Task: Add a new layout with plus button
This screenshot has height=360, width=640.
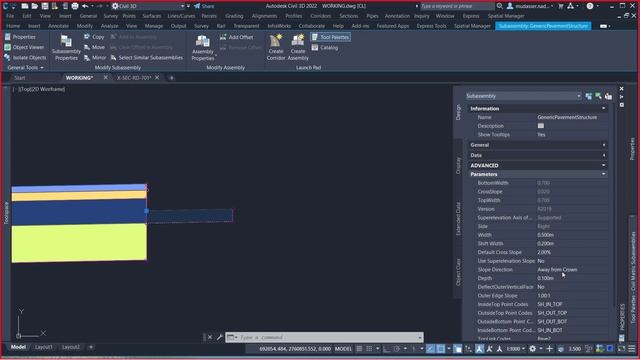Action: [x=91, y=347]
